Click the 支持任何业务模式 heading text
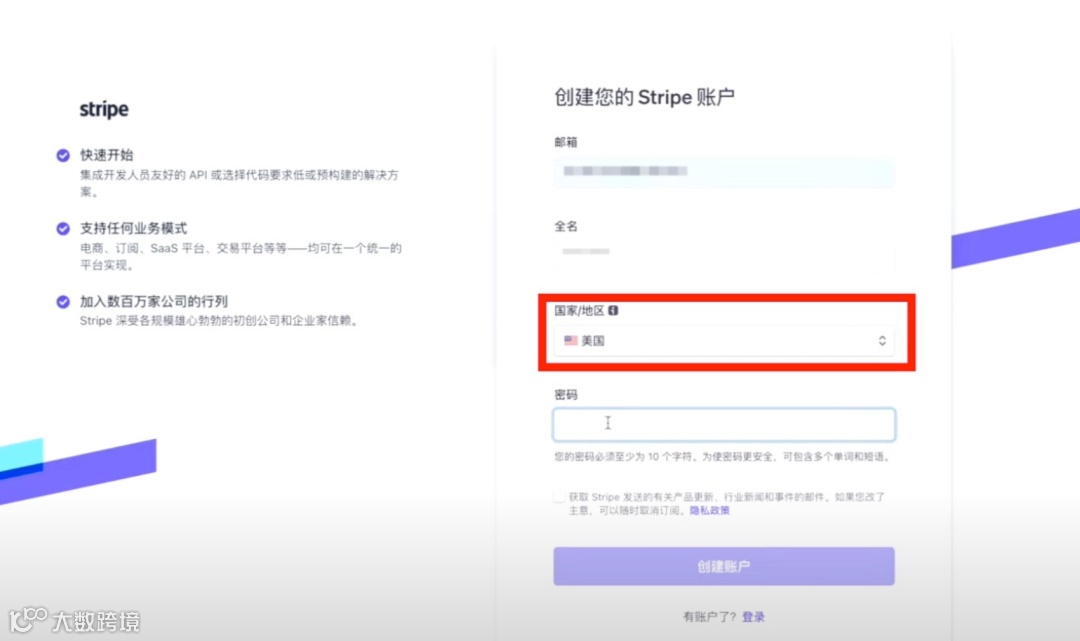1080x641 pixels. [x=134, y=229]
